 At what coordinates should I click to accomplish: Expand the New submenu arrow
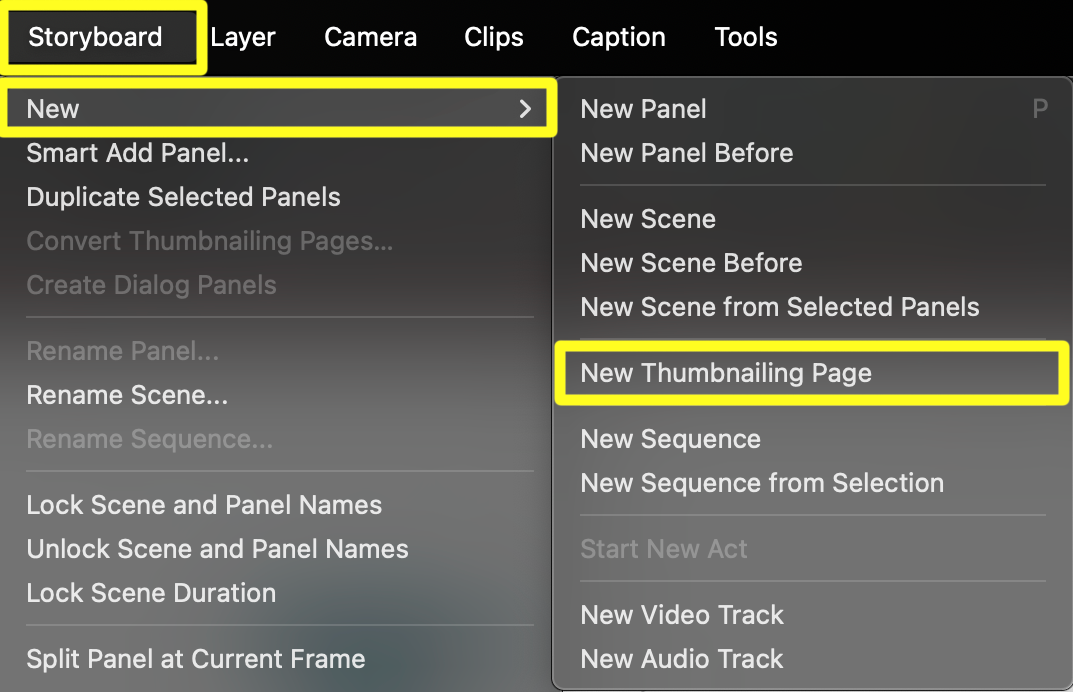point(525,109)
